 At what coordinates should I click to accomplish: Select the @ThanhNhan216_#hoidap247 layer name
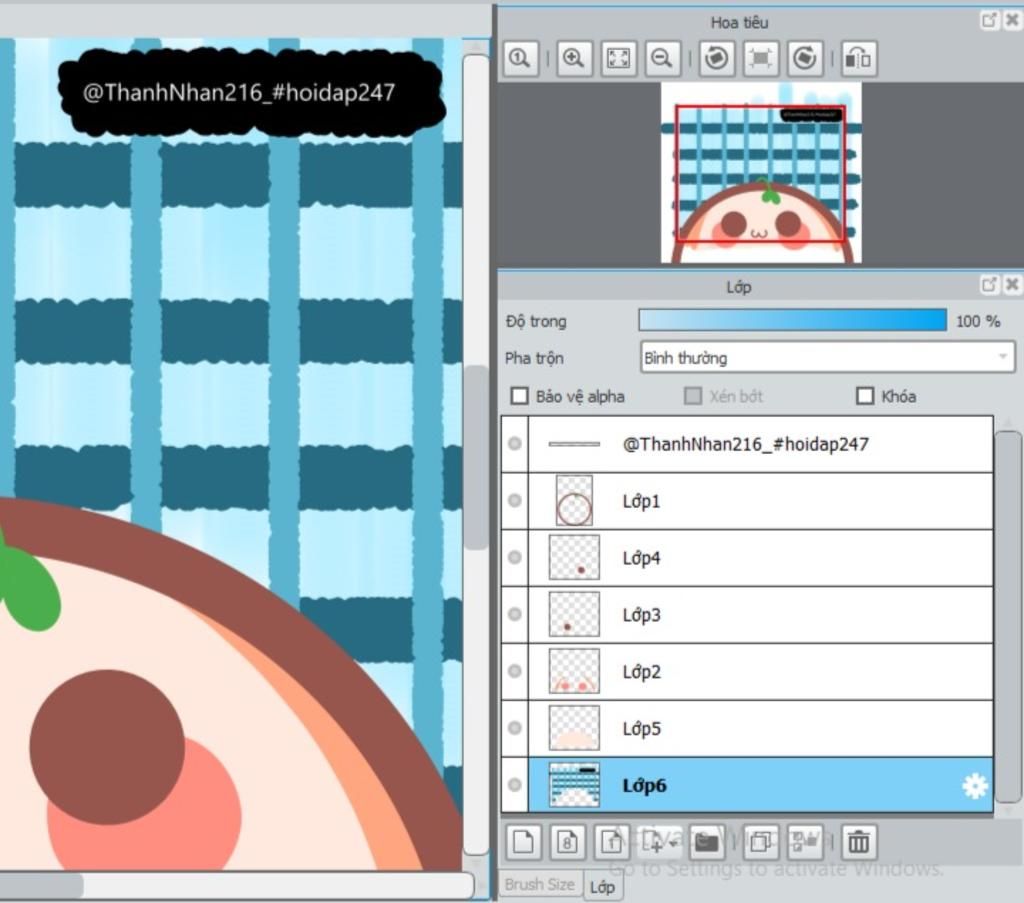(746, 444)
